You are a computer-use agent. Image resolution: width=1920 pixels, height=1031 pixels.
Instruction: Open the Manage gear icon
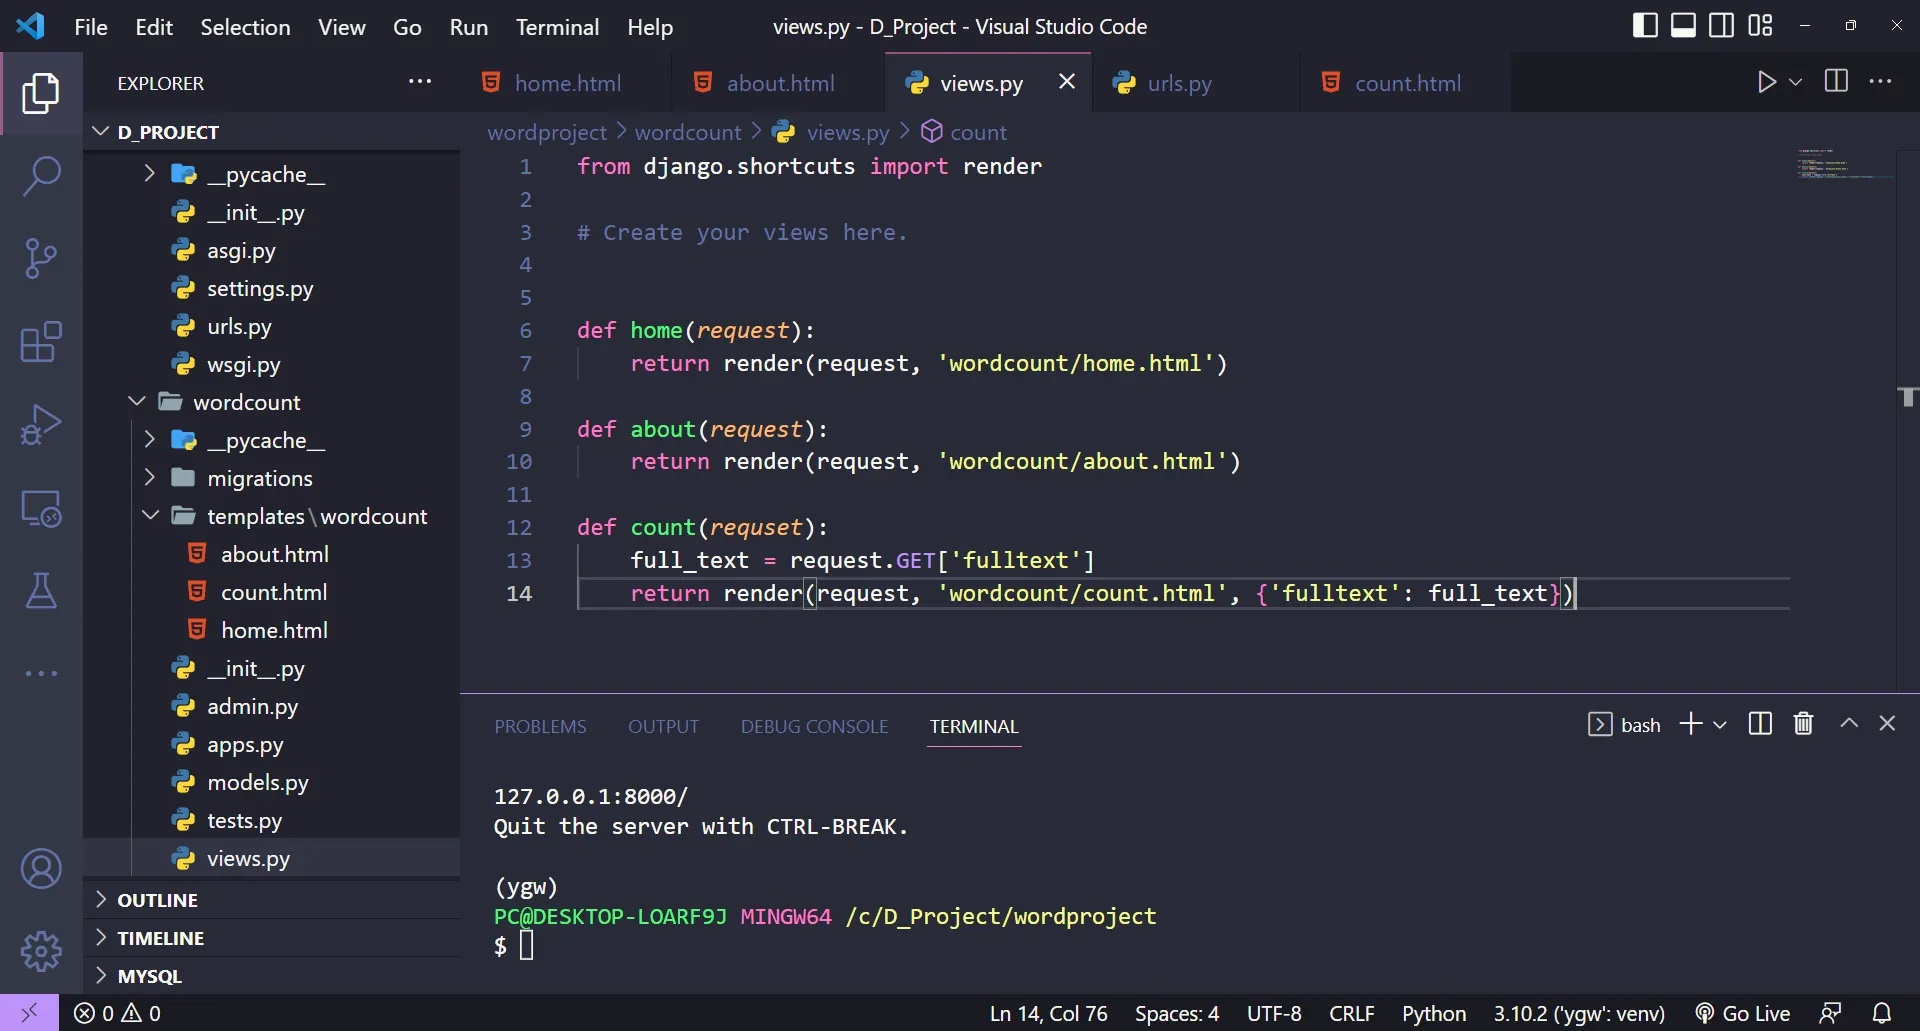tap(41, 951)
